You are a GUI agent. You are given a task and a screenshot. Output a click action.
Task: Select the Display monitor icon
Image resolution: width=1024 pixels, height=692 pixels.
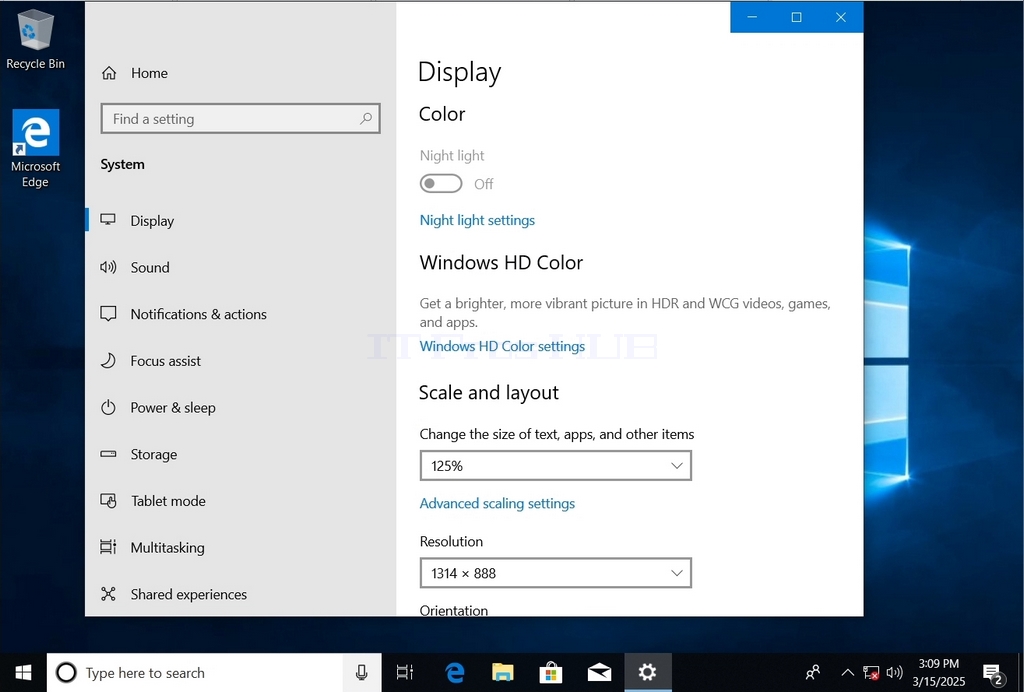[x=108, y=220]
